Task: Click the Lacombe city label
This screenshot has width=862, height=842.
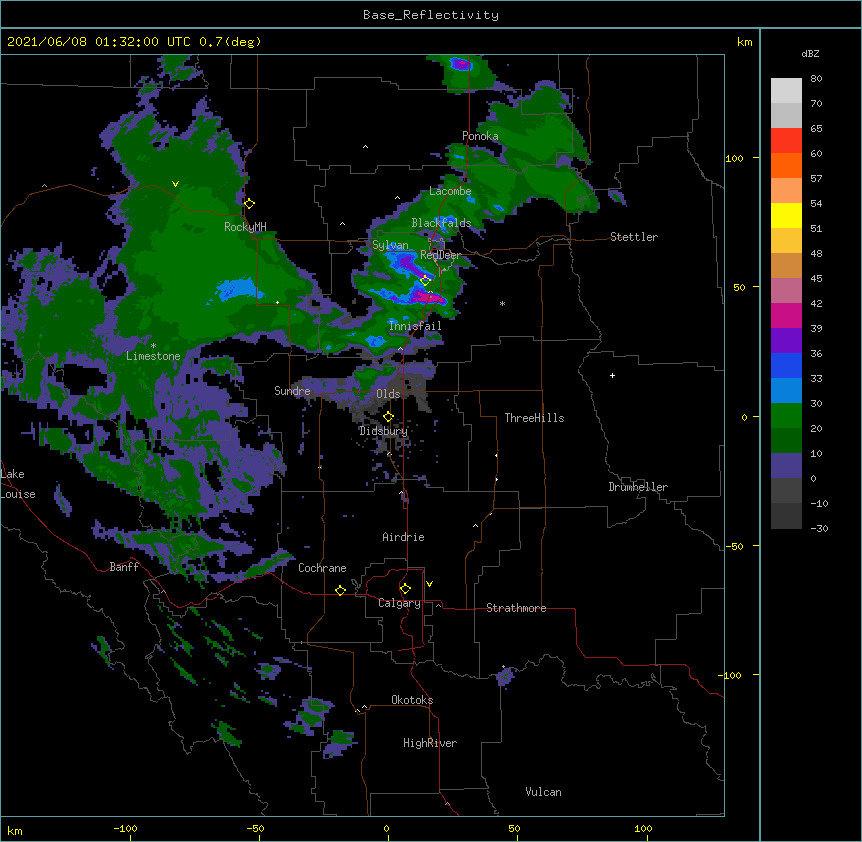Action: tap(450, 191)
